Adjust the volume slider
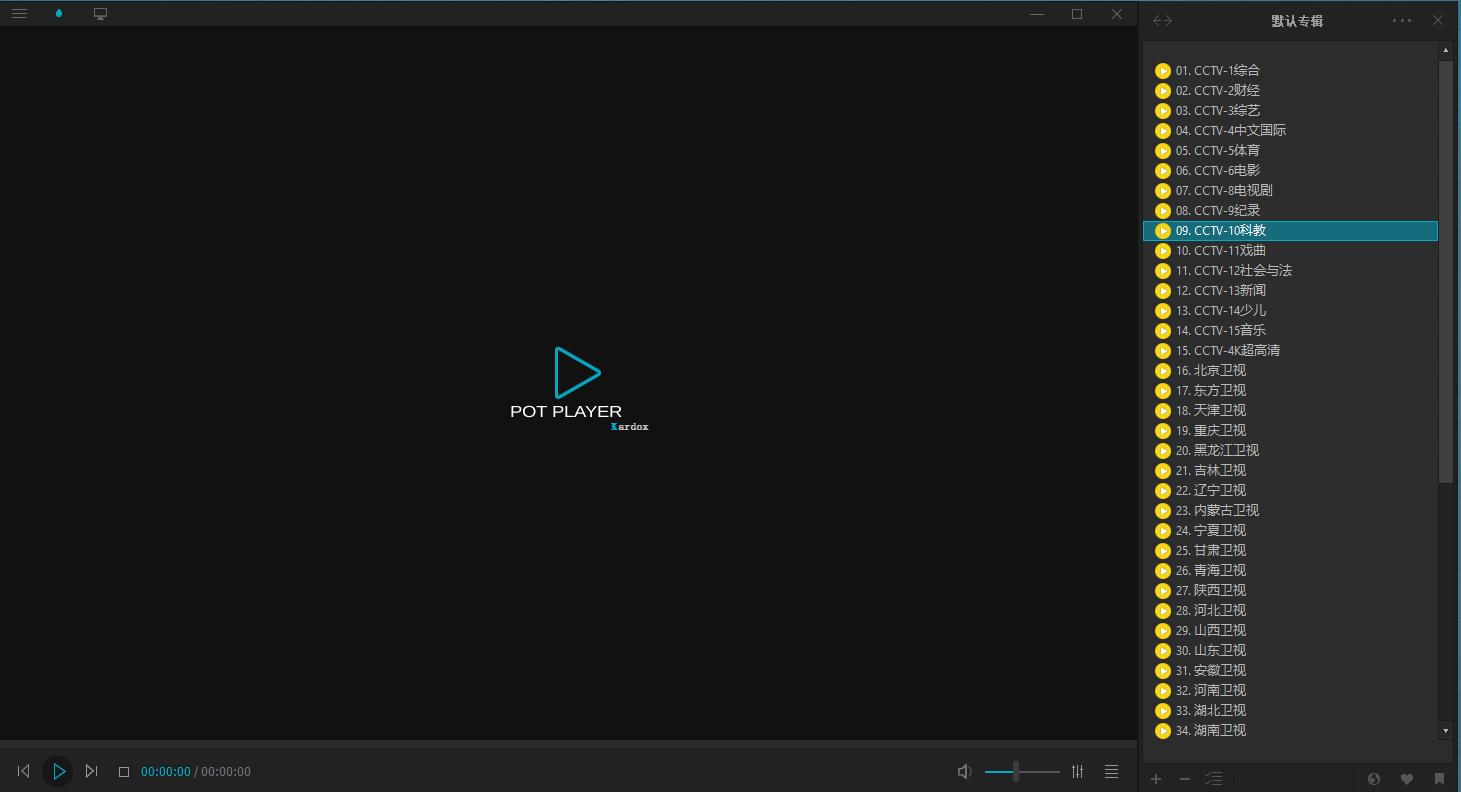Image resolution: width=1461 pixels, height=792 pixels. point(1022,771)
